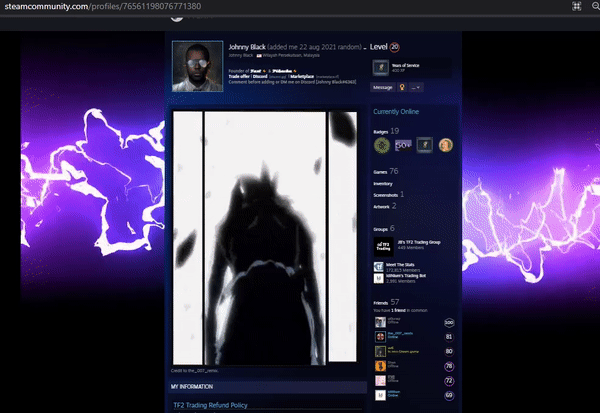Click the QR code icon in address bar
This screenshot has width=600, height=413.
[576, 6]
